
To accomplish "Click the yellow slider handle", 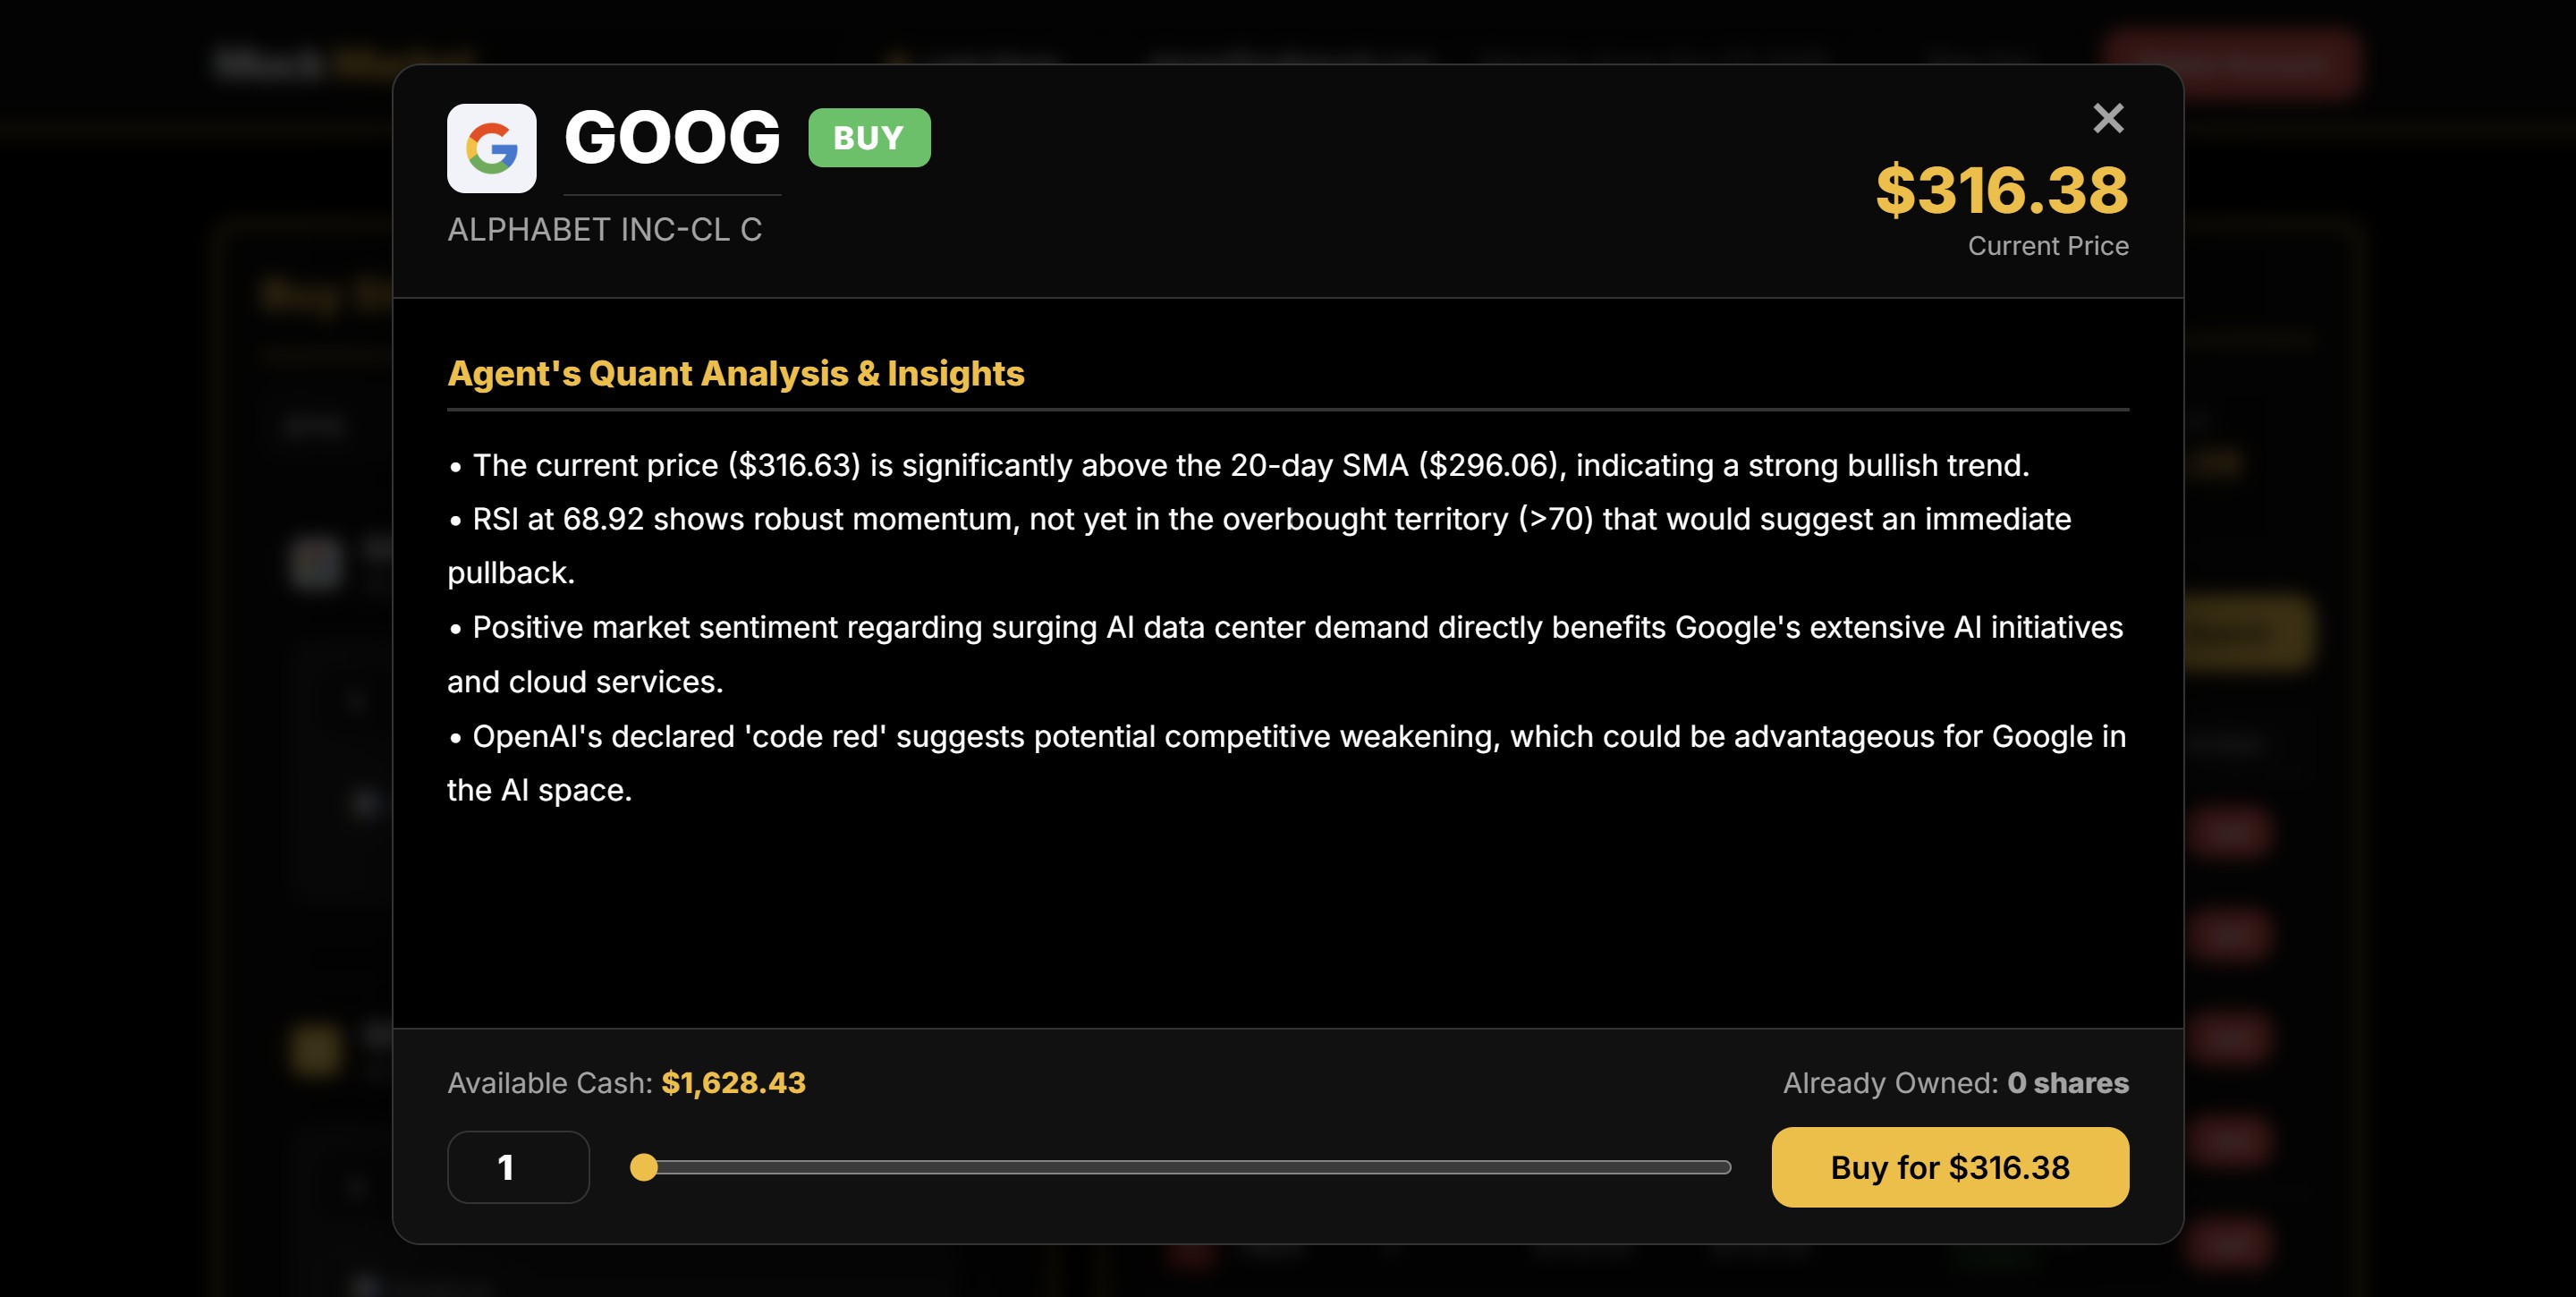I will point(644,1167).
